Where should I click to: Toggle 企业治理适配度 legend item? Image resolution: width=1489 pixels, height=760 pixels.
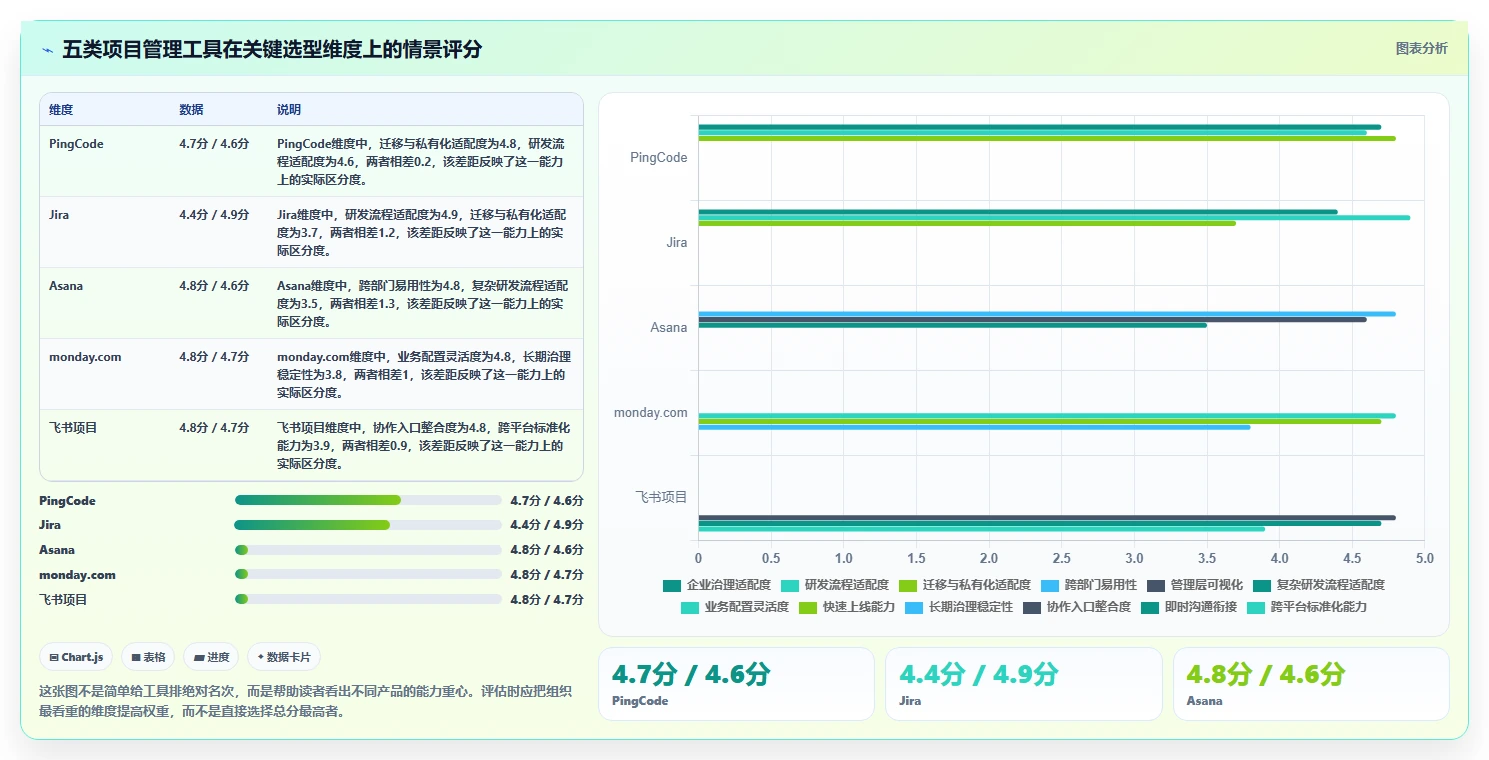pos(717,585)
